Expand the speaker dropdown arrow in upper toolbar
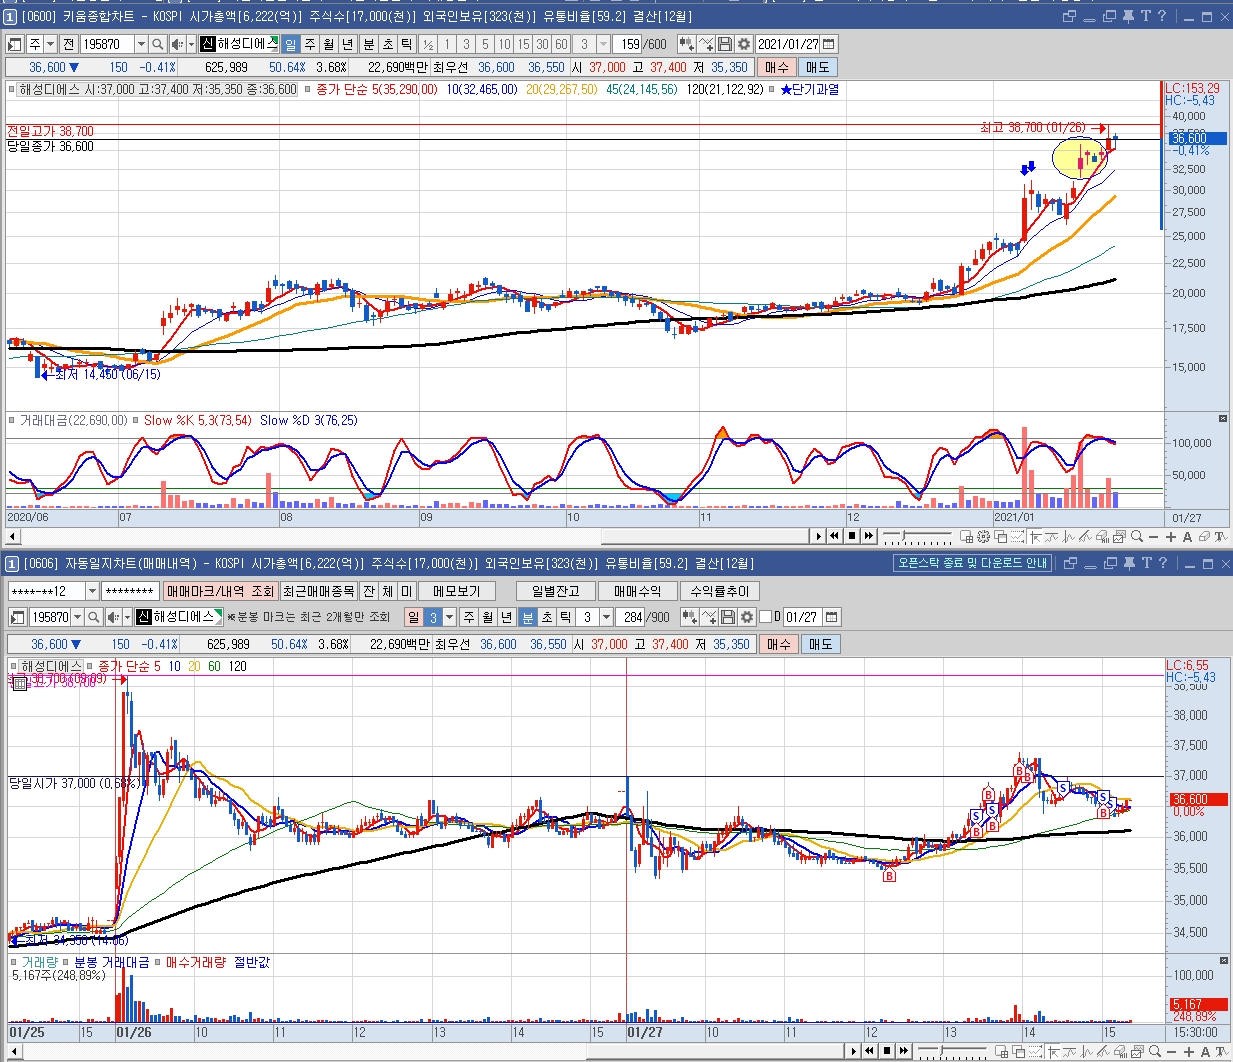This screenshot has width=1233, height=1062. pos(191,44)
